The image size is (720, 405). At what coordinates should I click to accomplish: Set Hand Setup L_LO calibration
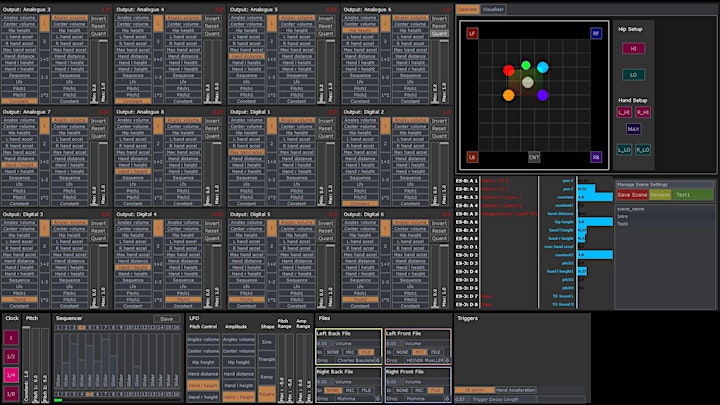(624, 150)
